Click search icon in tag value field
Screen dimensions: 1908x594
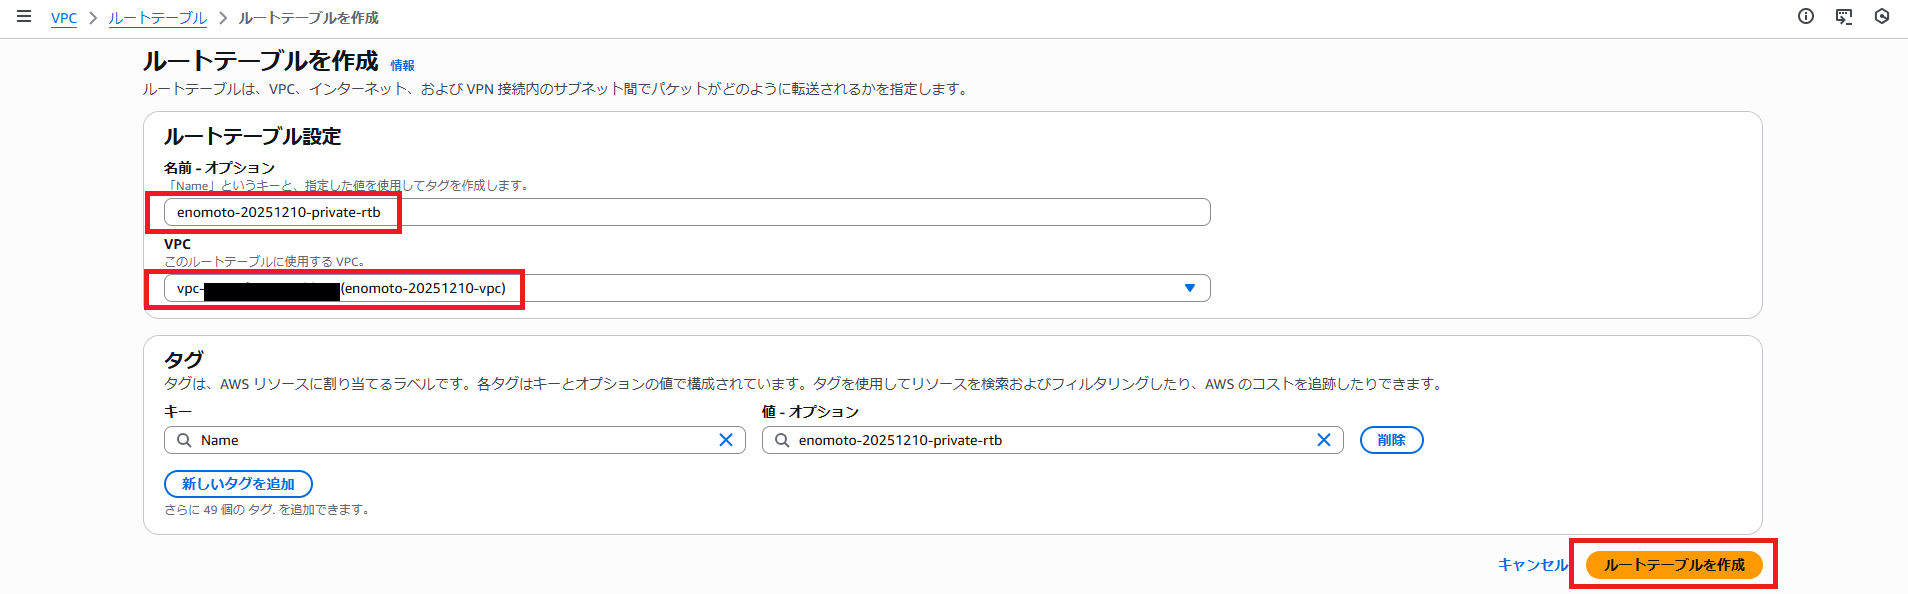(782, 440)
